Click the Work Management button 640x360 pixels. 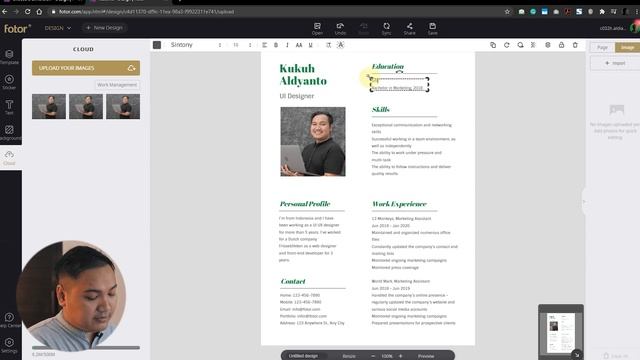point(117,85)
